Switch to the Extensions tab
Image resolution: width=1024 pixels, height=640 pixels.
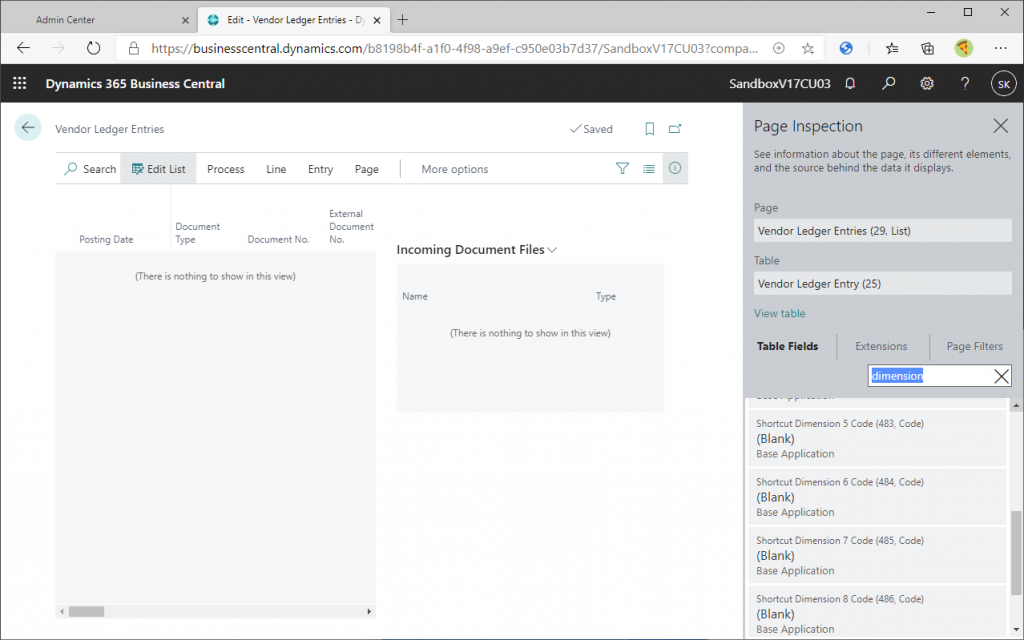pos(881,346)
